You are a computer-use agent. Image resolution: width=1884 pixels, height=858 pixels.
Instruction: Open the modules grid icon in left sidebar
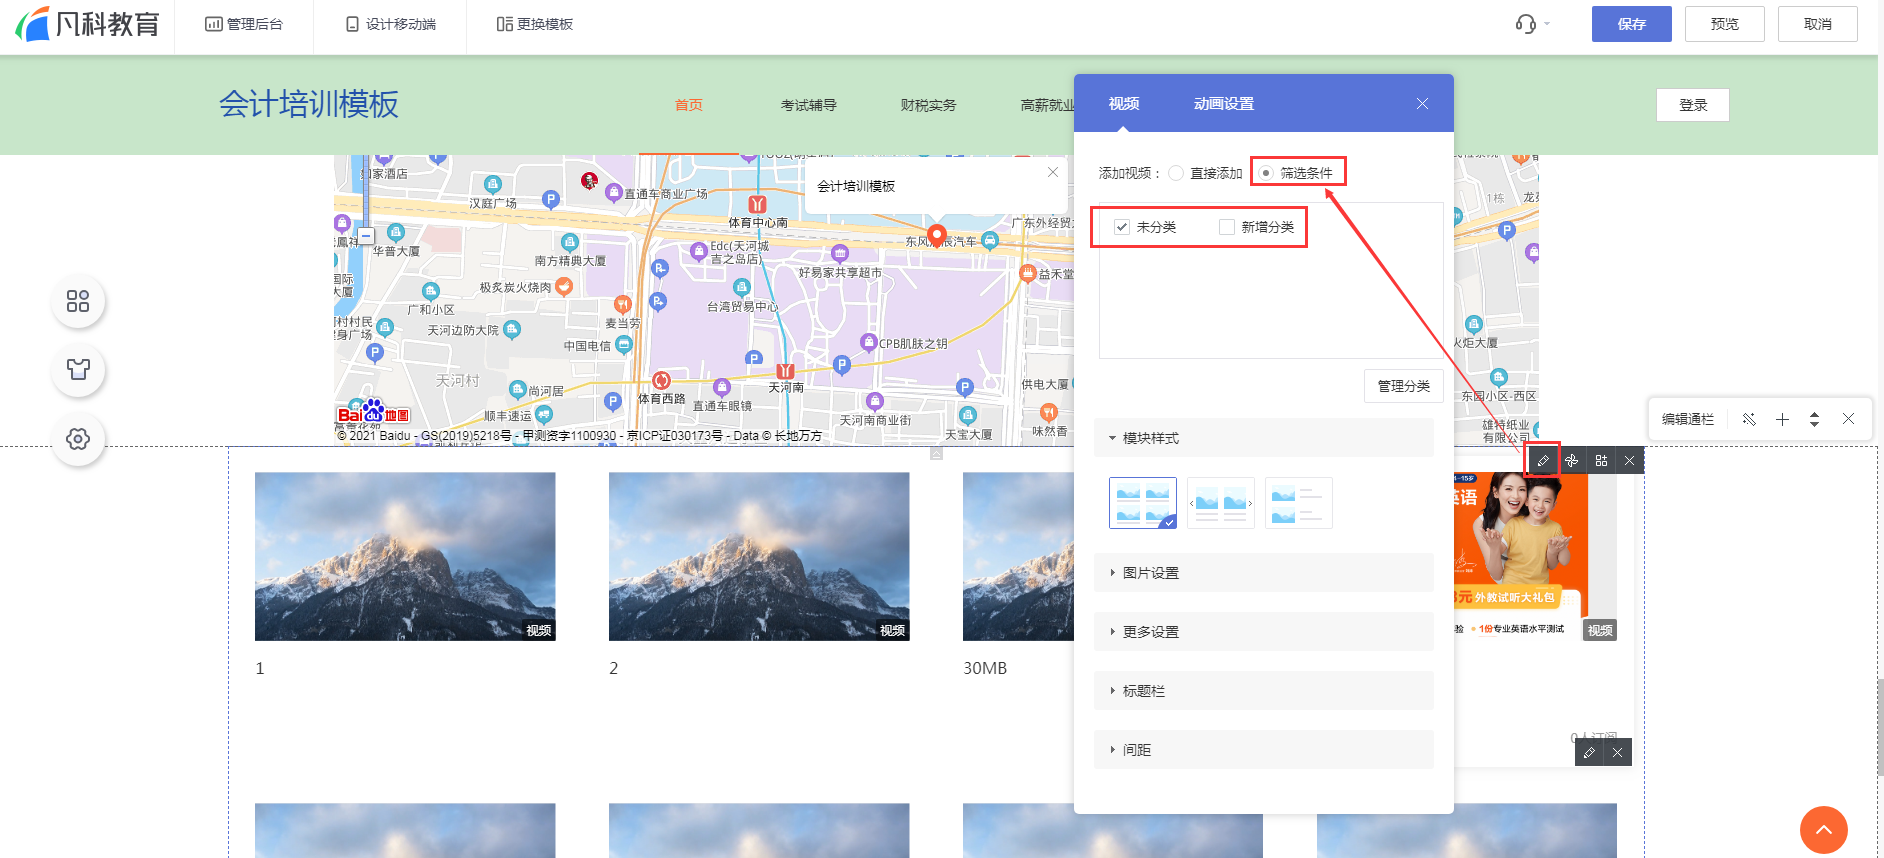click(x=78, y=301)
